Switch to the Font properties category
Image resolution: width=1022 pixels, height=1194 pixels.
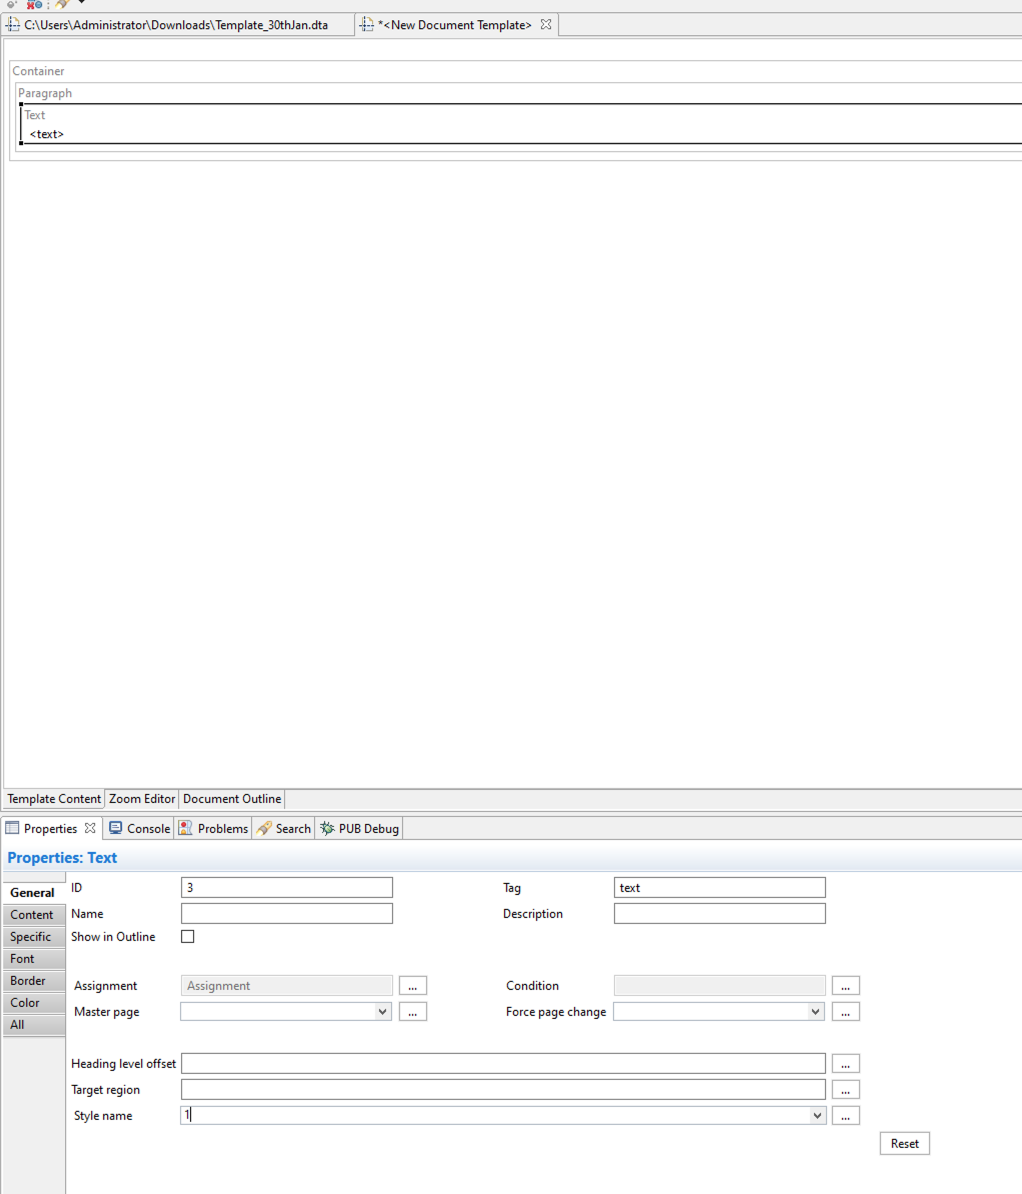pos(33,958)
